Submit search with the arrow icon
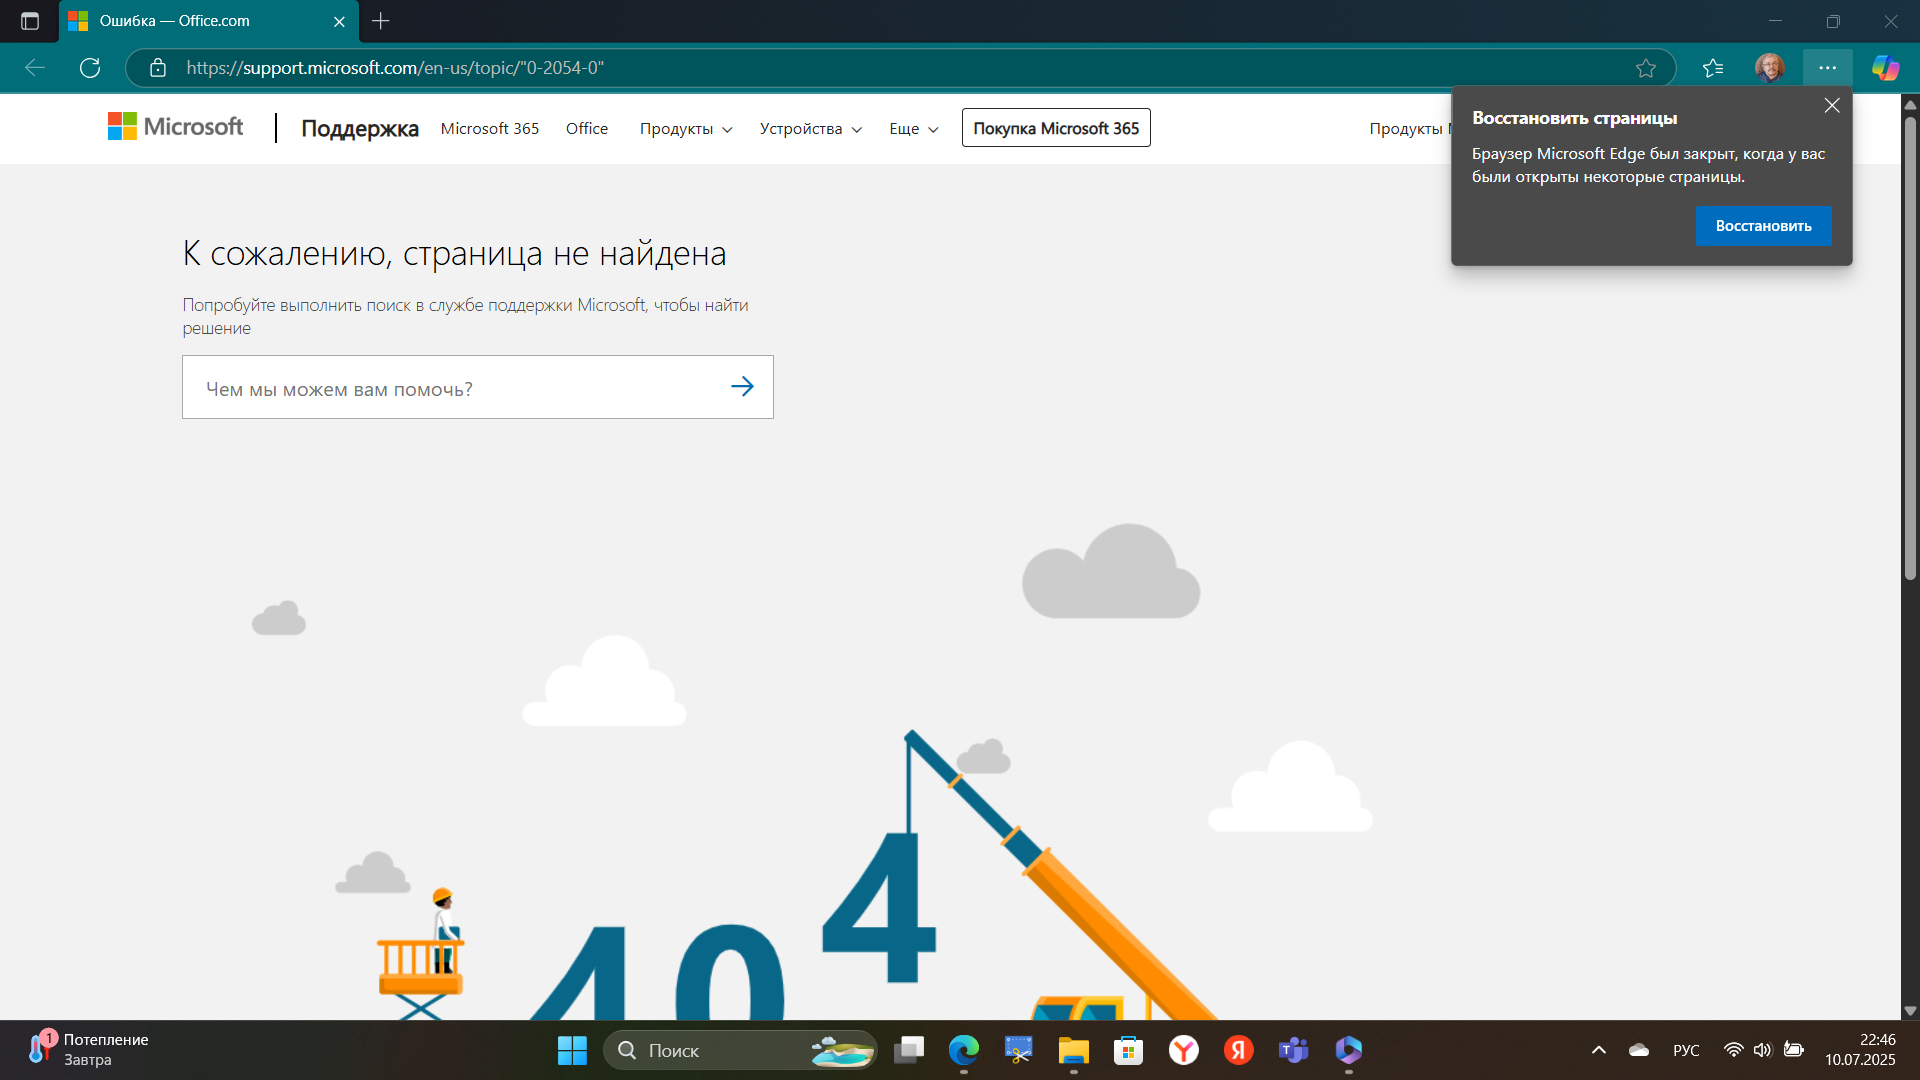 (x=742, y=387)
